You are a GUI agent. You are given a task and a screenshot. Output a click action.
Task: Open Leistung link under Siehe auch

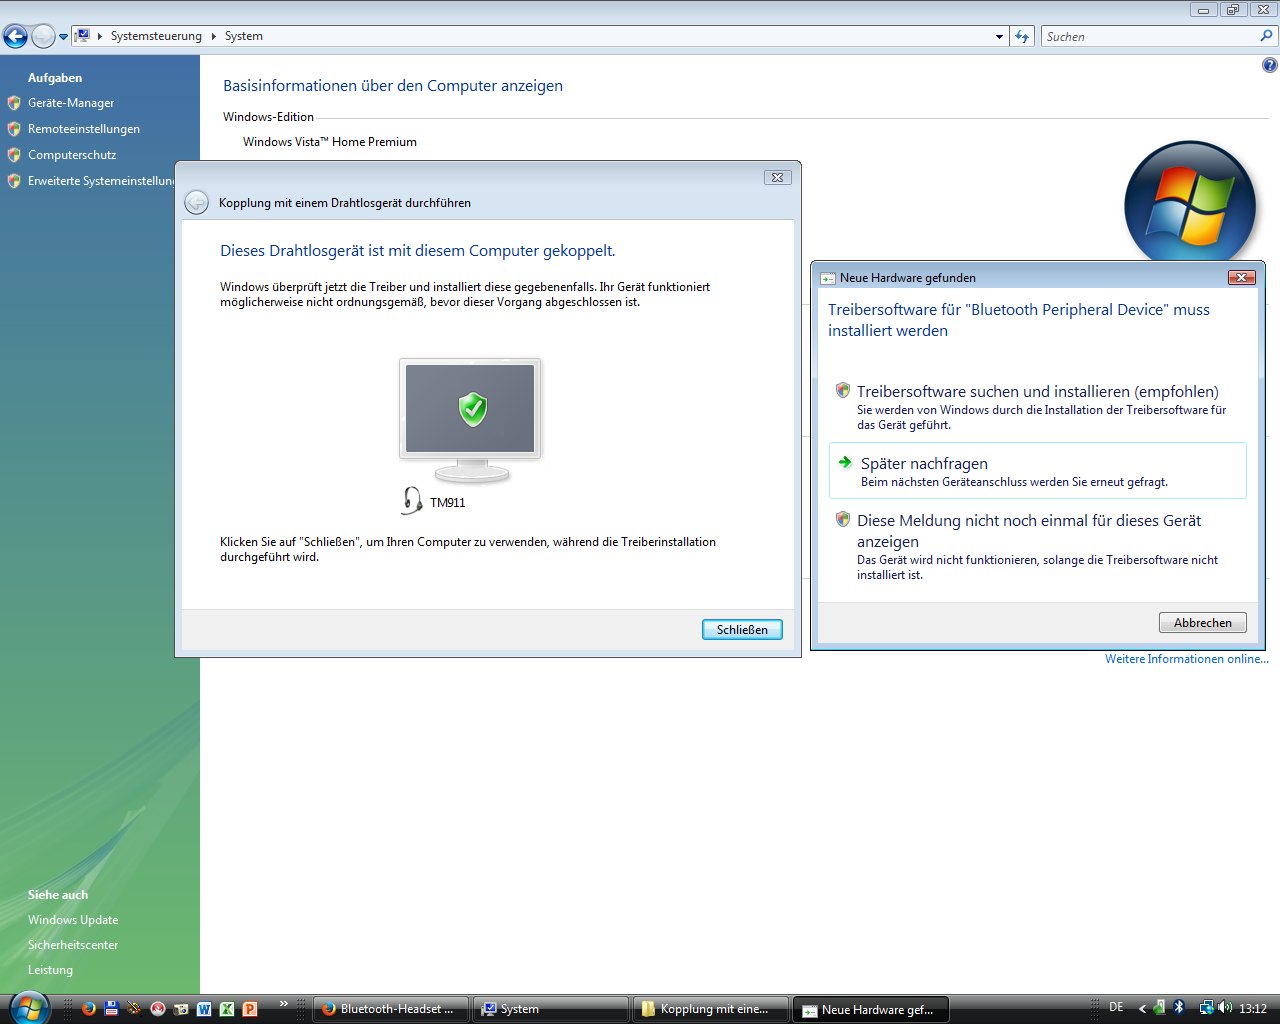point(50,970)
